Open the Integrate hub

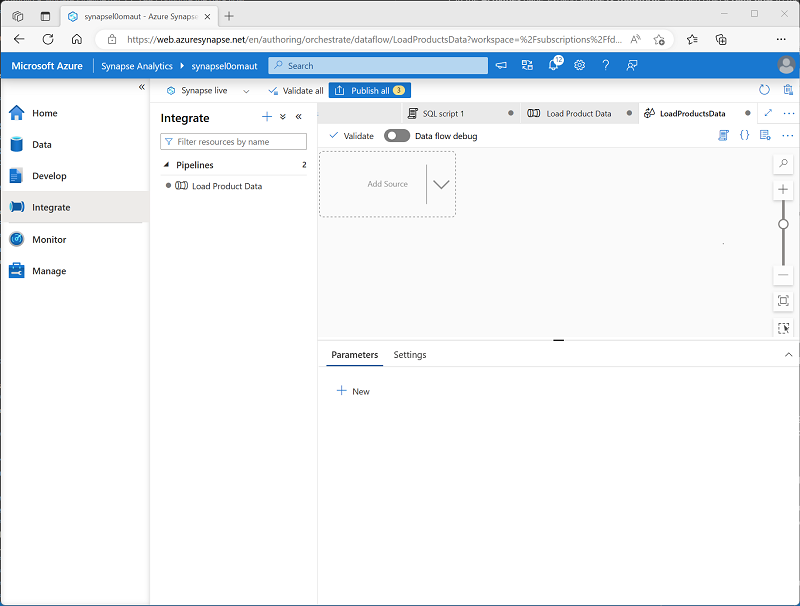coord(74,207)
